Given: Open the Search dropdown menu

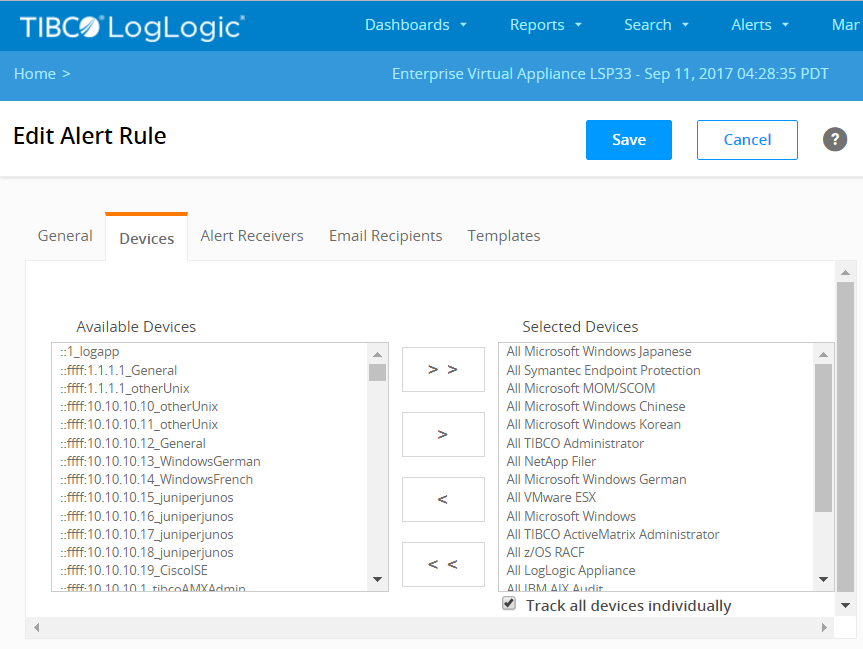Looking at the screenshot, I should click(657, 25).
